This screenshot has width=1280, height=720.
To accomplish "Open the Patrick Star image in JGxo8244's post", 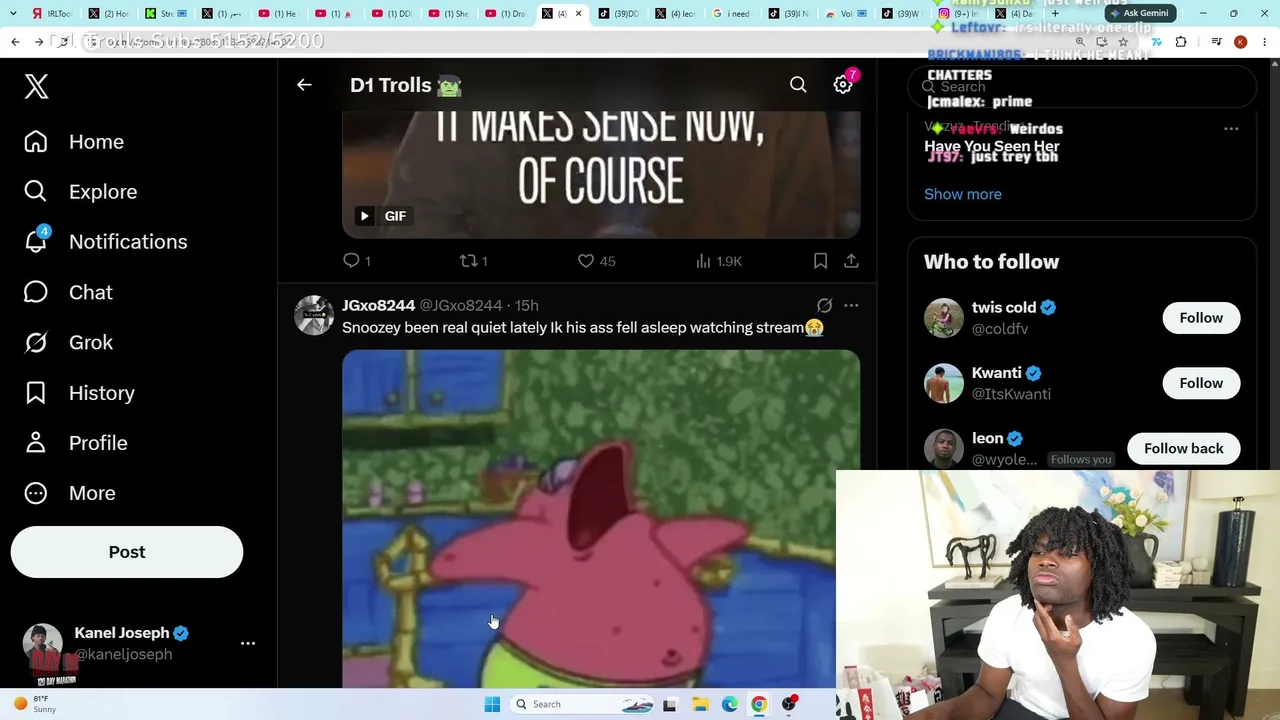I will (x=601, y=518).
